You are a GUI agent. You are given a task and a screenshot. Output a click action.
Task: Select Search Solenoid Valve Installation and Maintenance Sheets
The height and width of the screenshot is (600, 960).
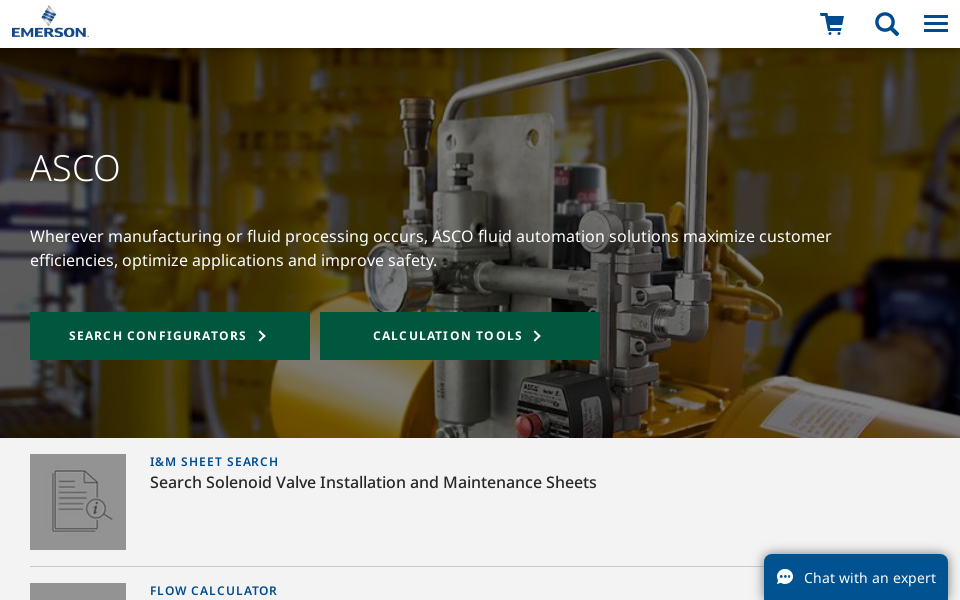[373, 483]
